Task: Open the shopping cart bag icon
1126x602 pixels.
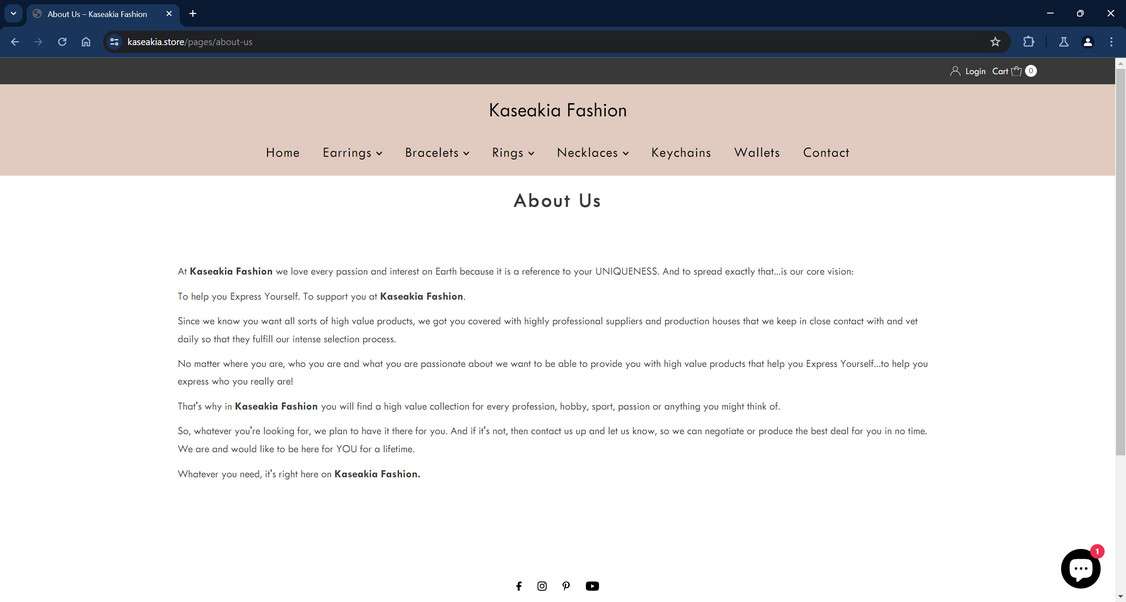Action: [x=1017, y=70]
